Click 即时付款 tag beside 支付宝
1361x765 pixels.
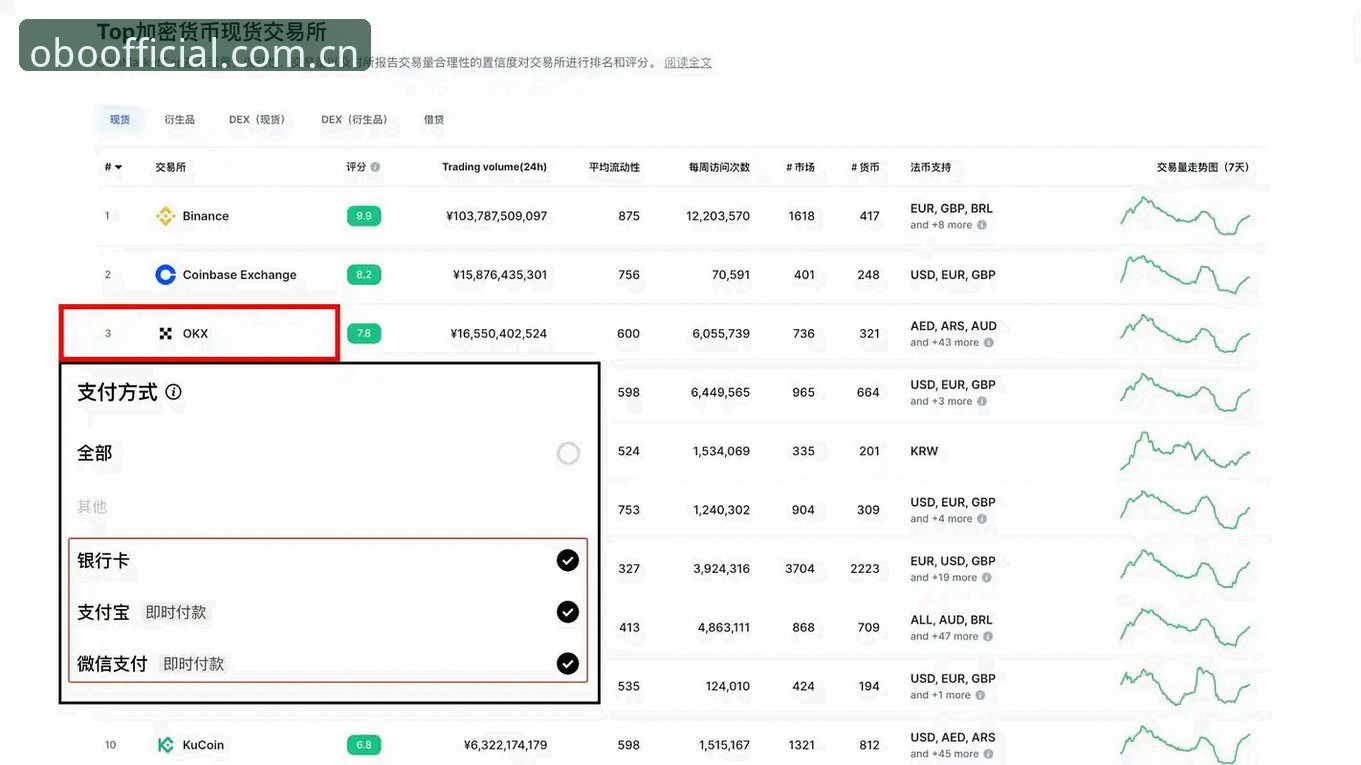point(176,612)
